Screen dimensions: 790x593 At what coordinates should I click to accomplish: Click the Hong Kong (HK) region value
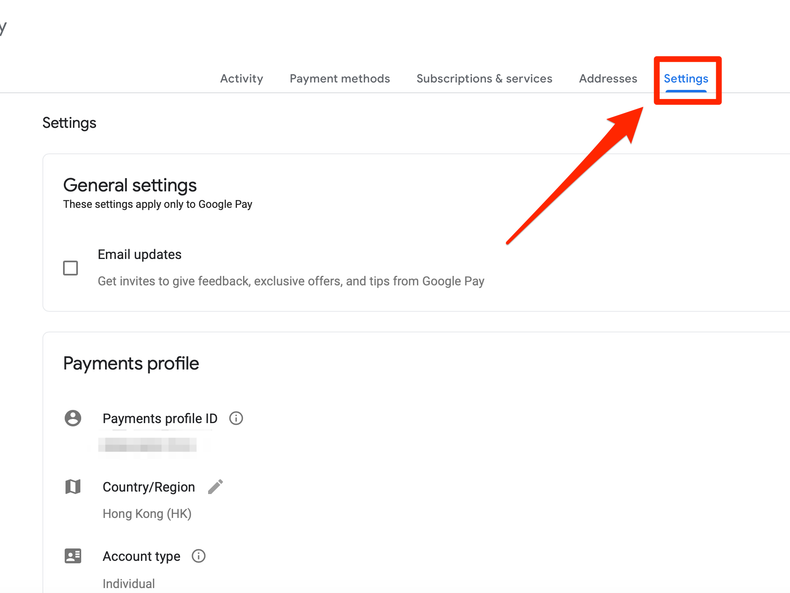[x=147, y=514]
